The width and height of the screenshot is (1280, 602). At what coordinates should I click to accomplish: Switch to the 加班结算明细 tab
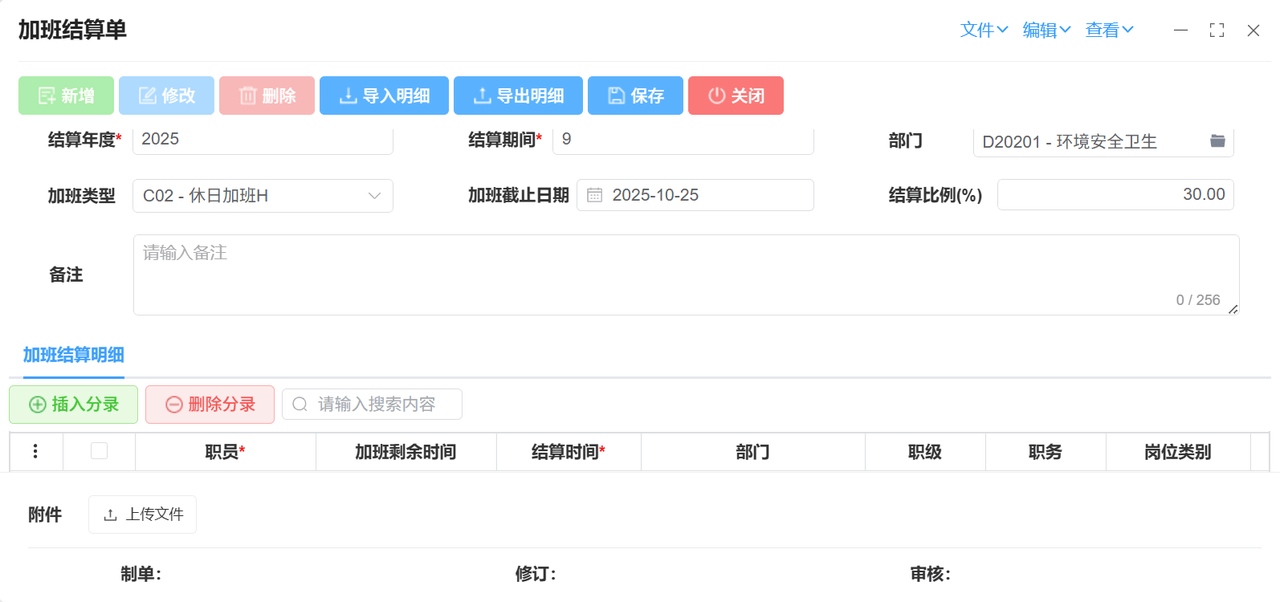(73, 355)
